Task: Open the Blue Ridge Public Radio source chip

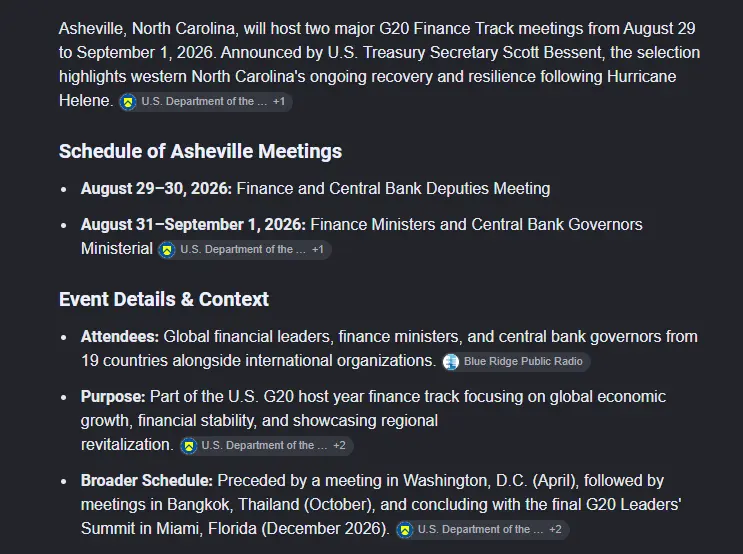Action: point(516,362)
